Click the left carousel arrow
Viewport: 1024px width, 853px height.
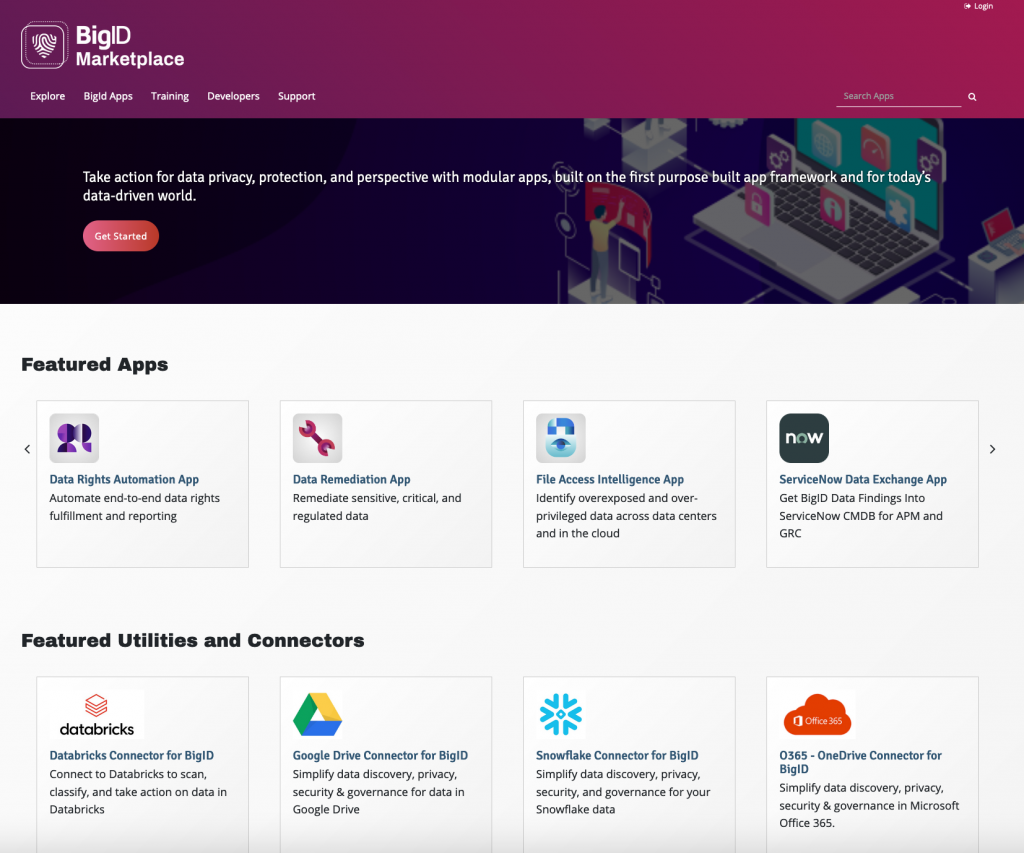click(28, 449)
